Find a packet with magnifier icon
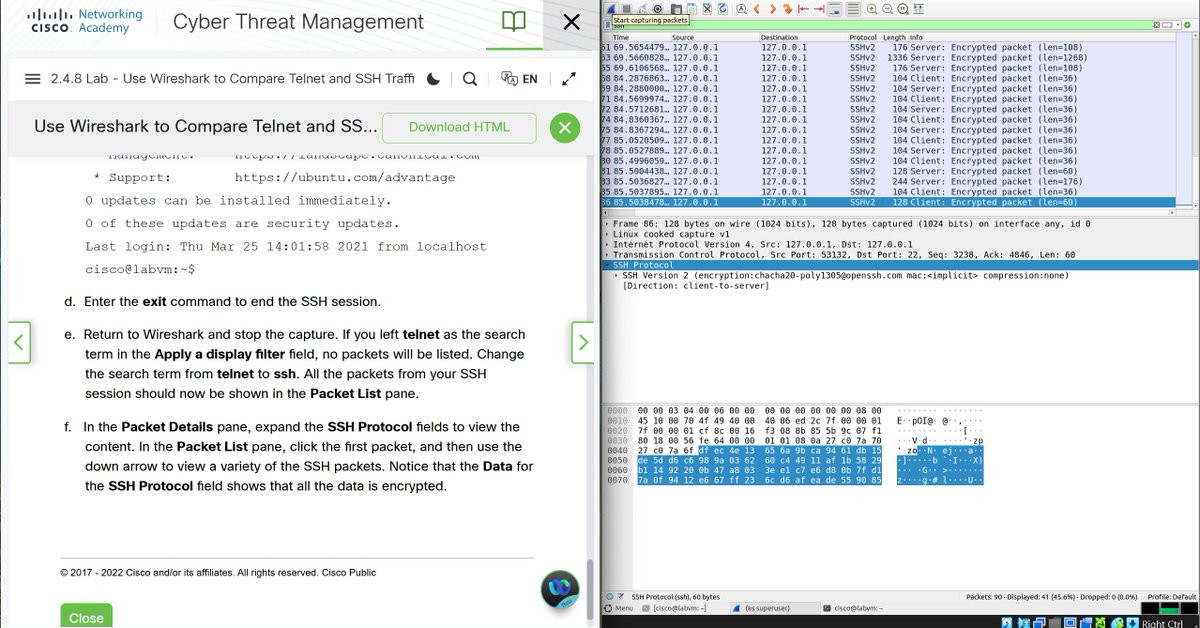1200x628 pixels. (741, 9)
